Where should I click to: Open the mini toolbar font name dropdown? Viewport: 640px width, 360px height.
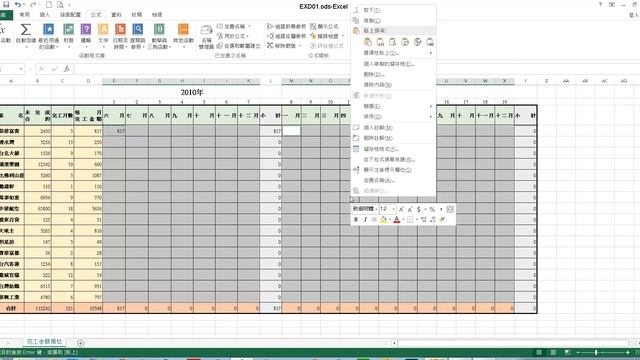(x=375, y=209)
